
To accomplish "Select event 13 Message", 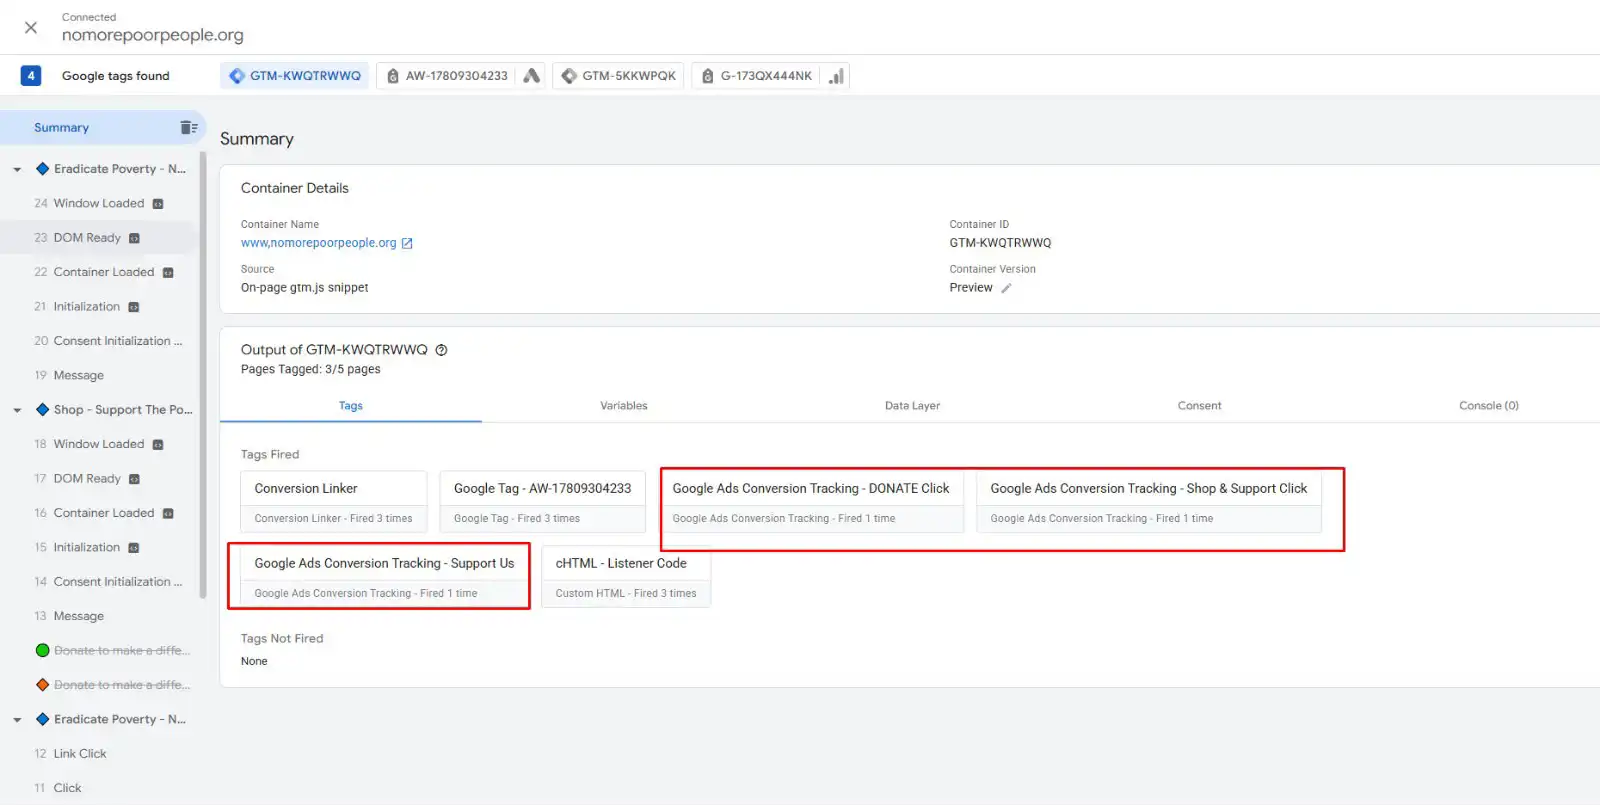I will coord(100,617).
